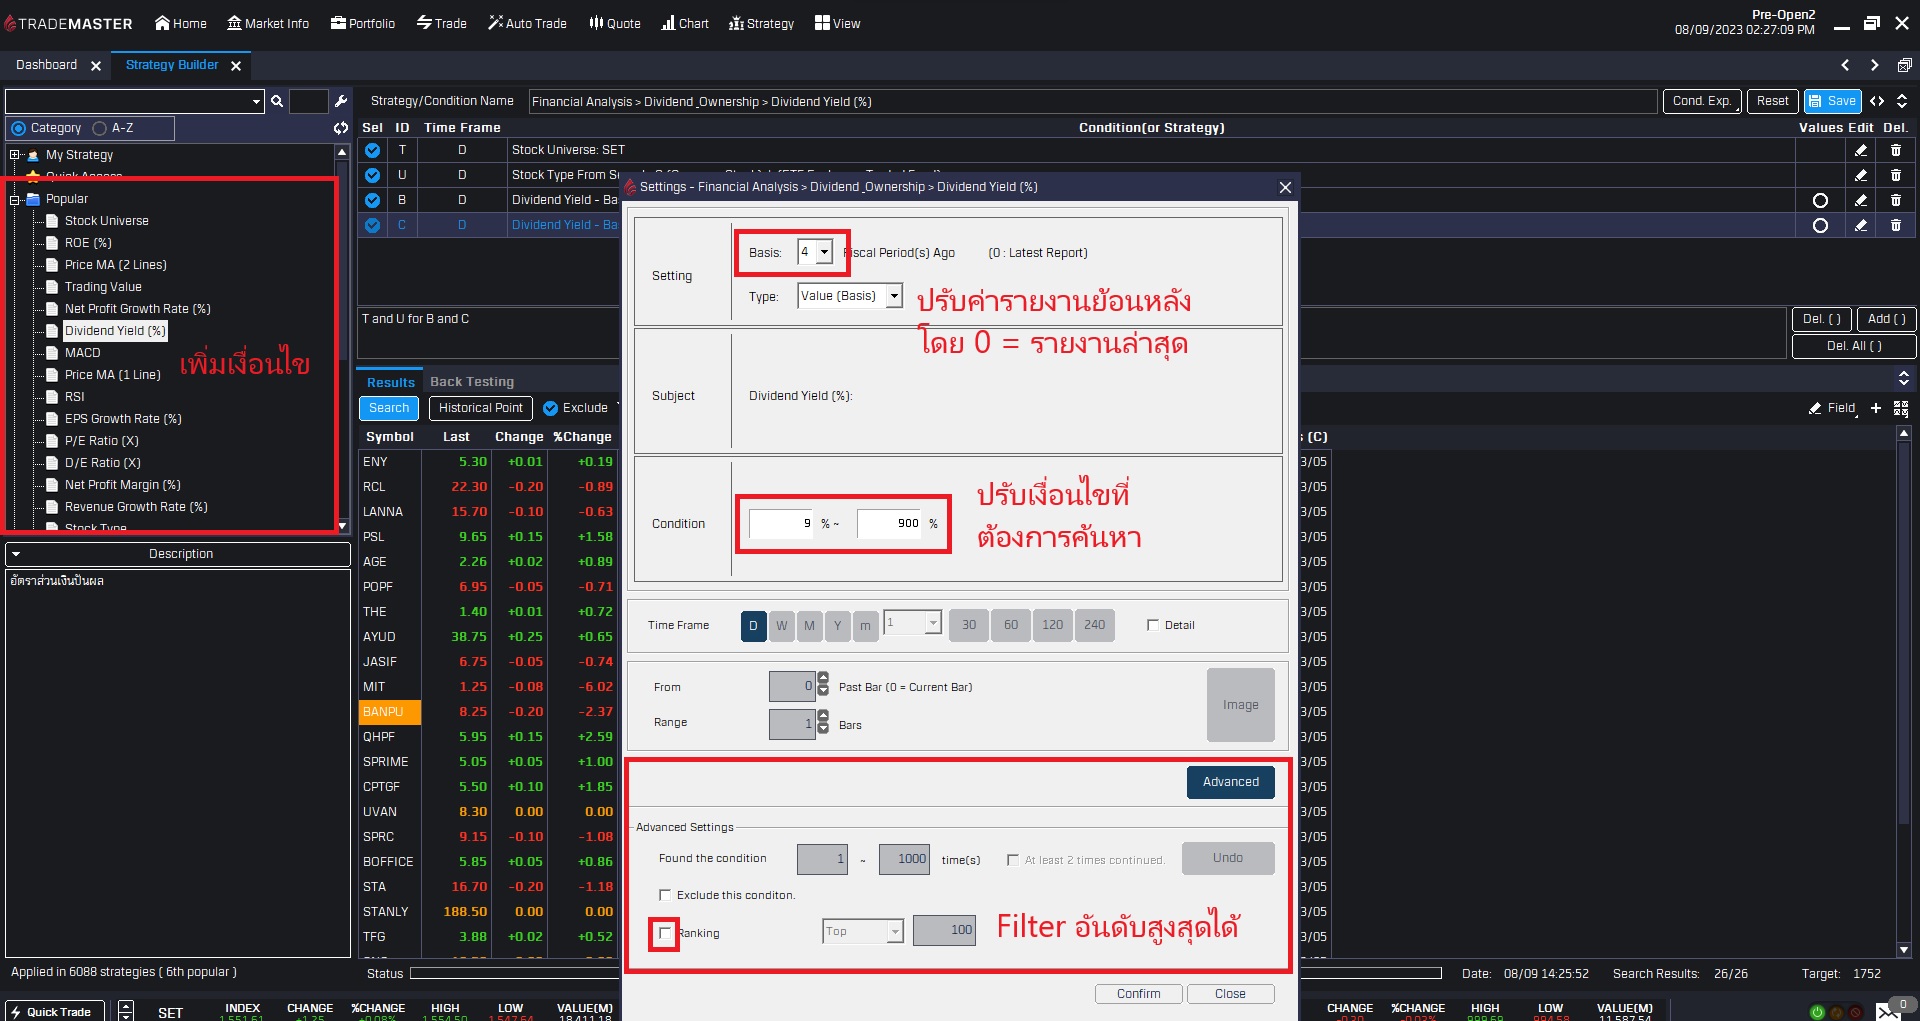Image resolution: width=1920 pixels, height=1021 pixels.
Task: Check Exclude this condition box
Action: click(665, 895)
